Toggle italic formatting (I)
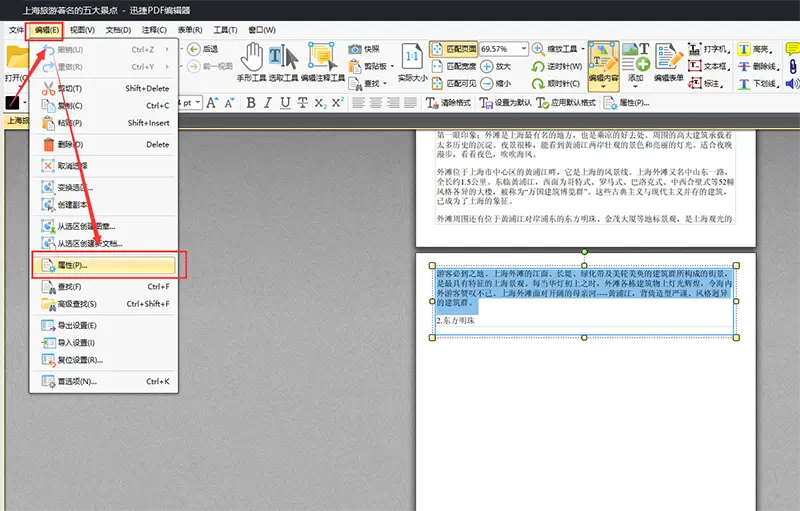Viewport: 800px width, 511px height. (268, 103)
